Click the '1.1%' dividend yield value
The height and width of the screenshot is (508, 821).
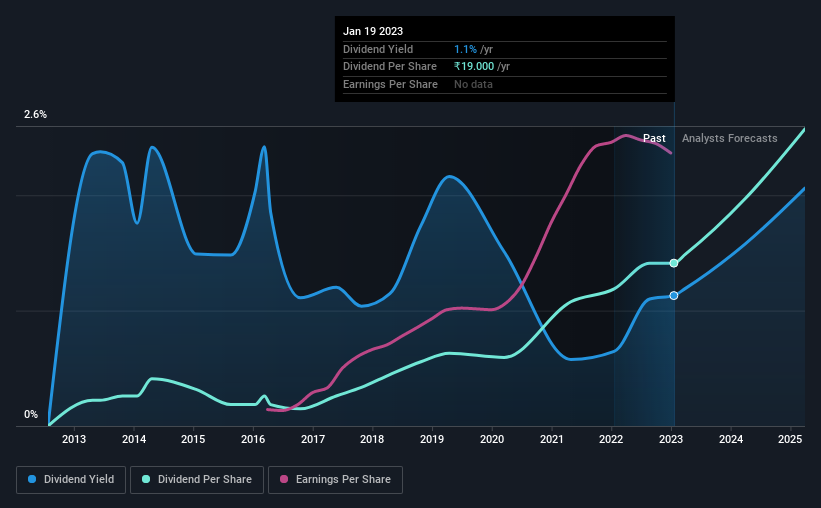pos(465,49)
